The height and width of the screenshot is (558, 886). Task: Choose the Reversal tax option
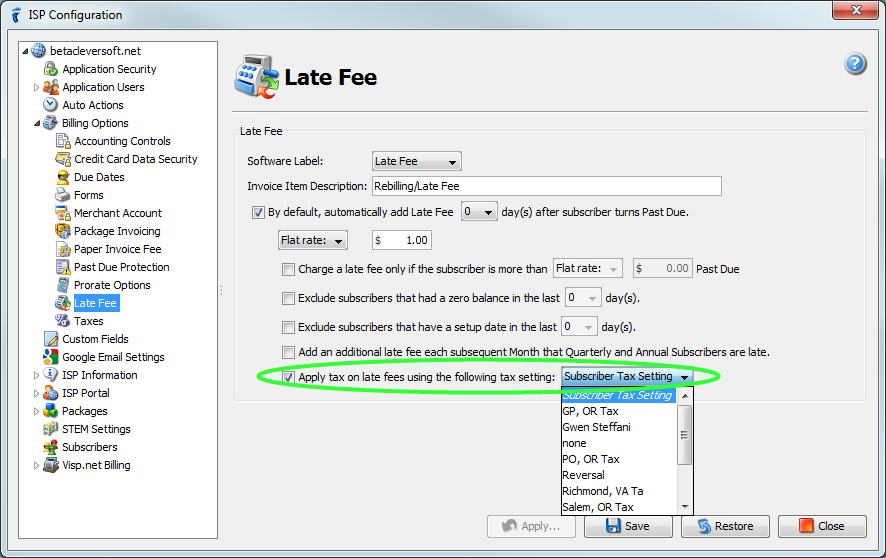(619, 475)
